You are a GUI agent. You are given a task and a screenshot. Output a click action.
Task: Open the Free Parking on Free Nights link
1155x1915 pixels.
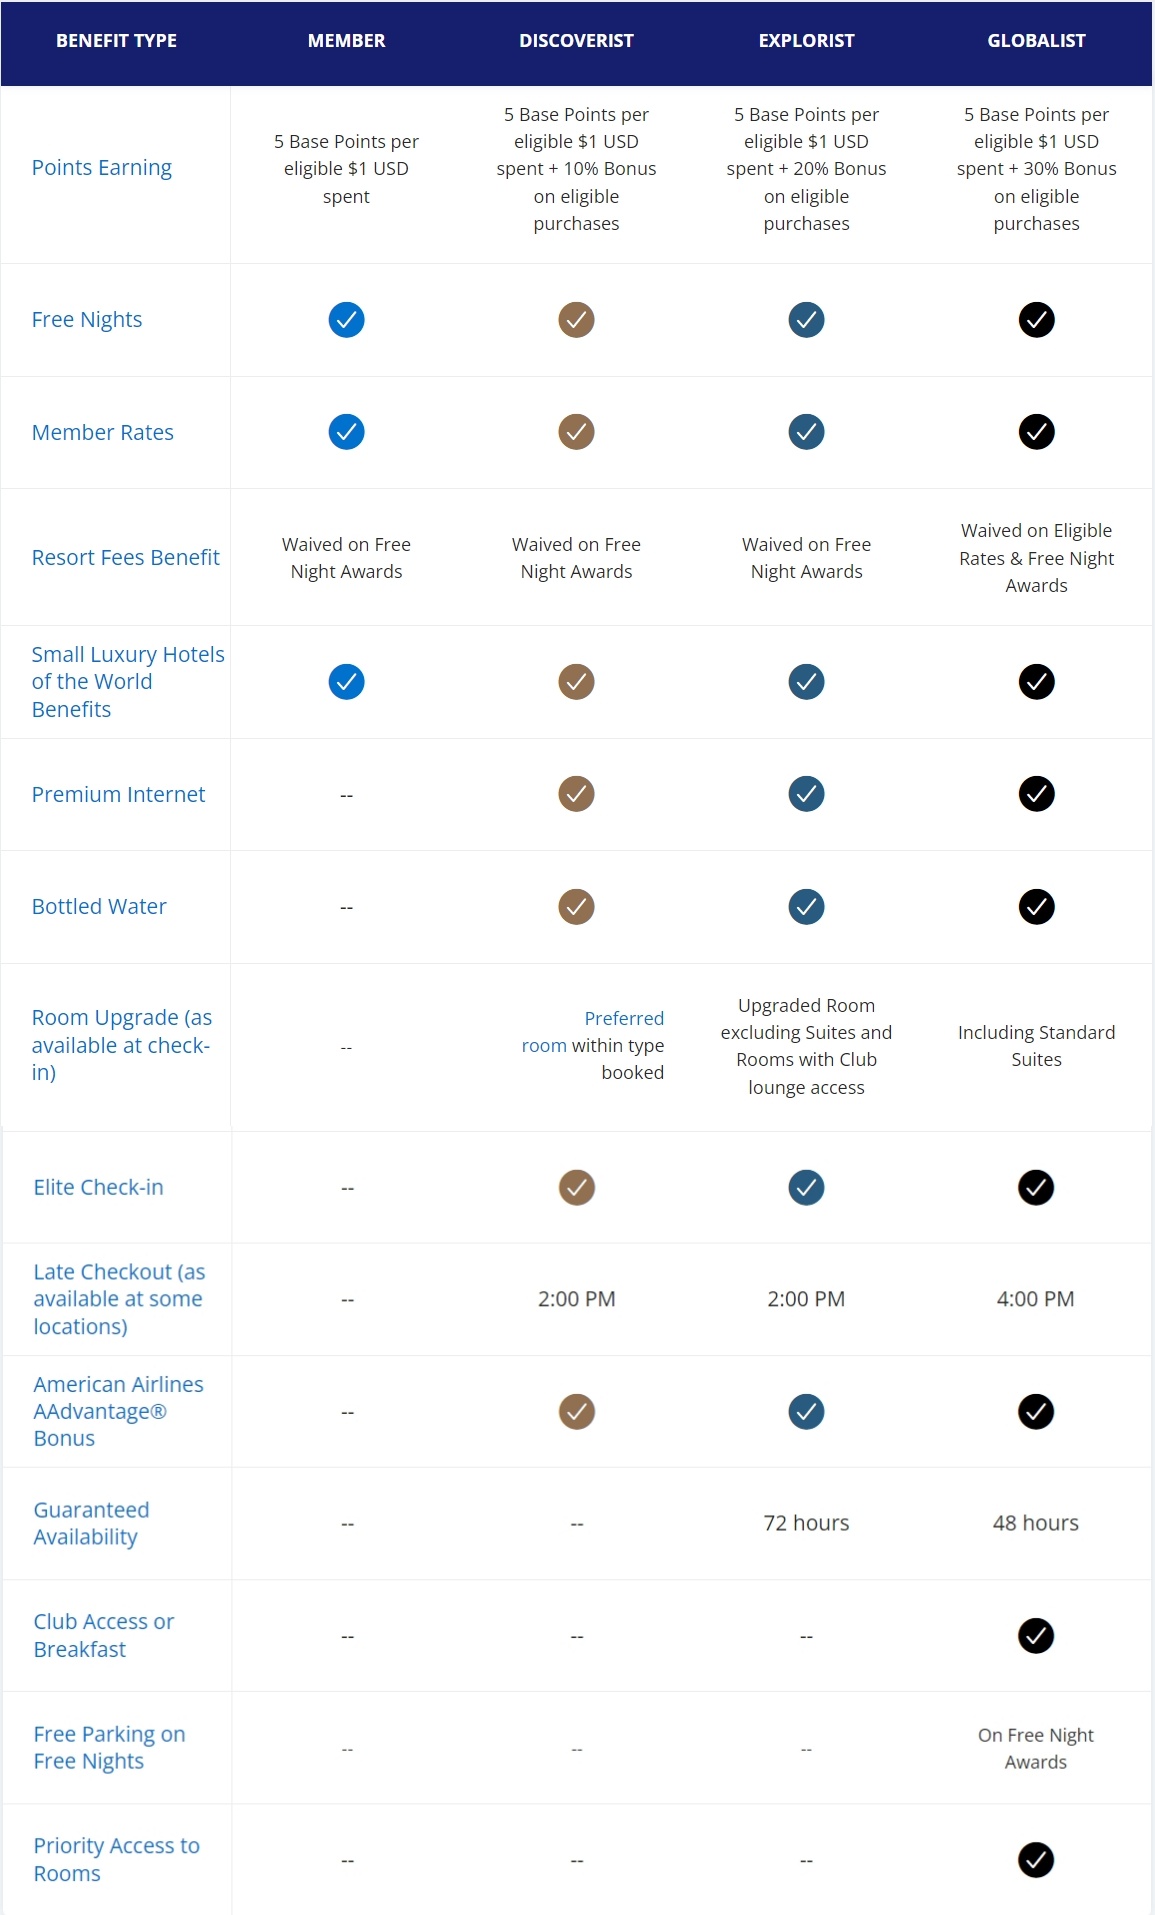(109, 1748)
